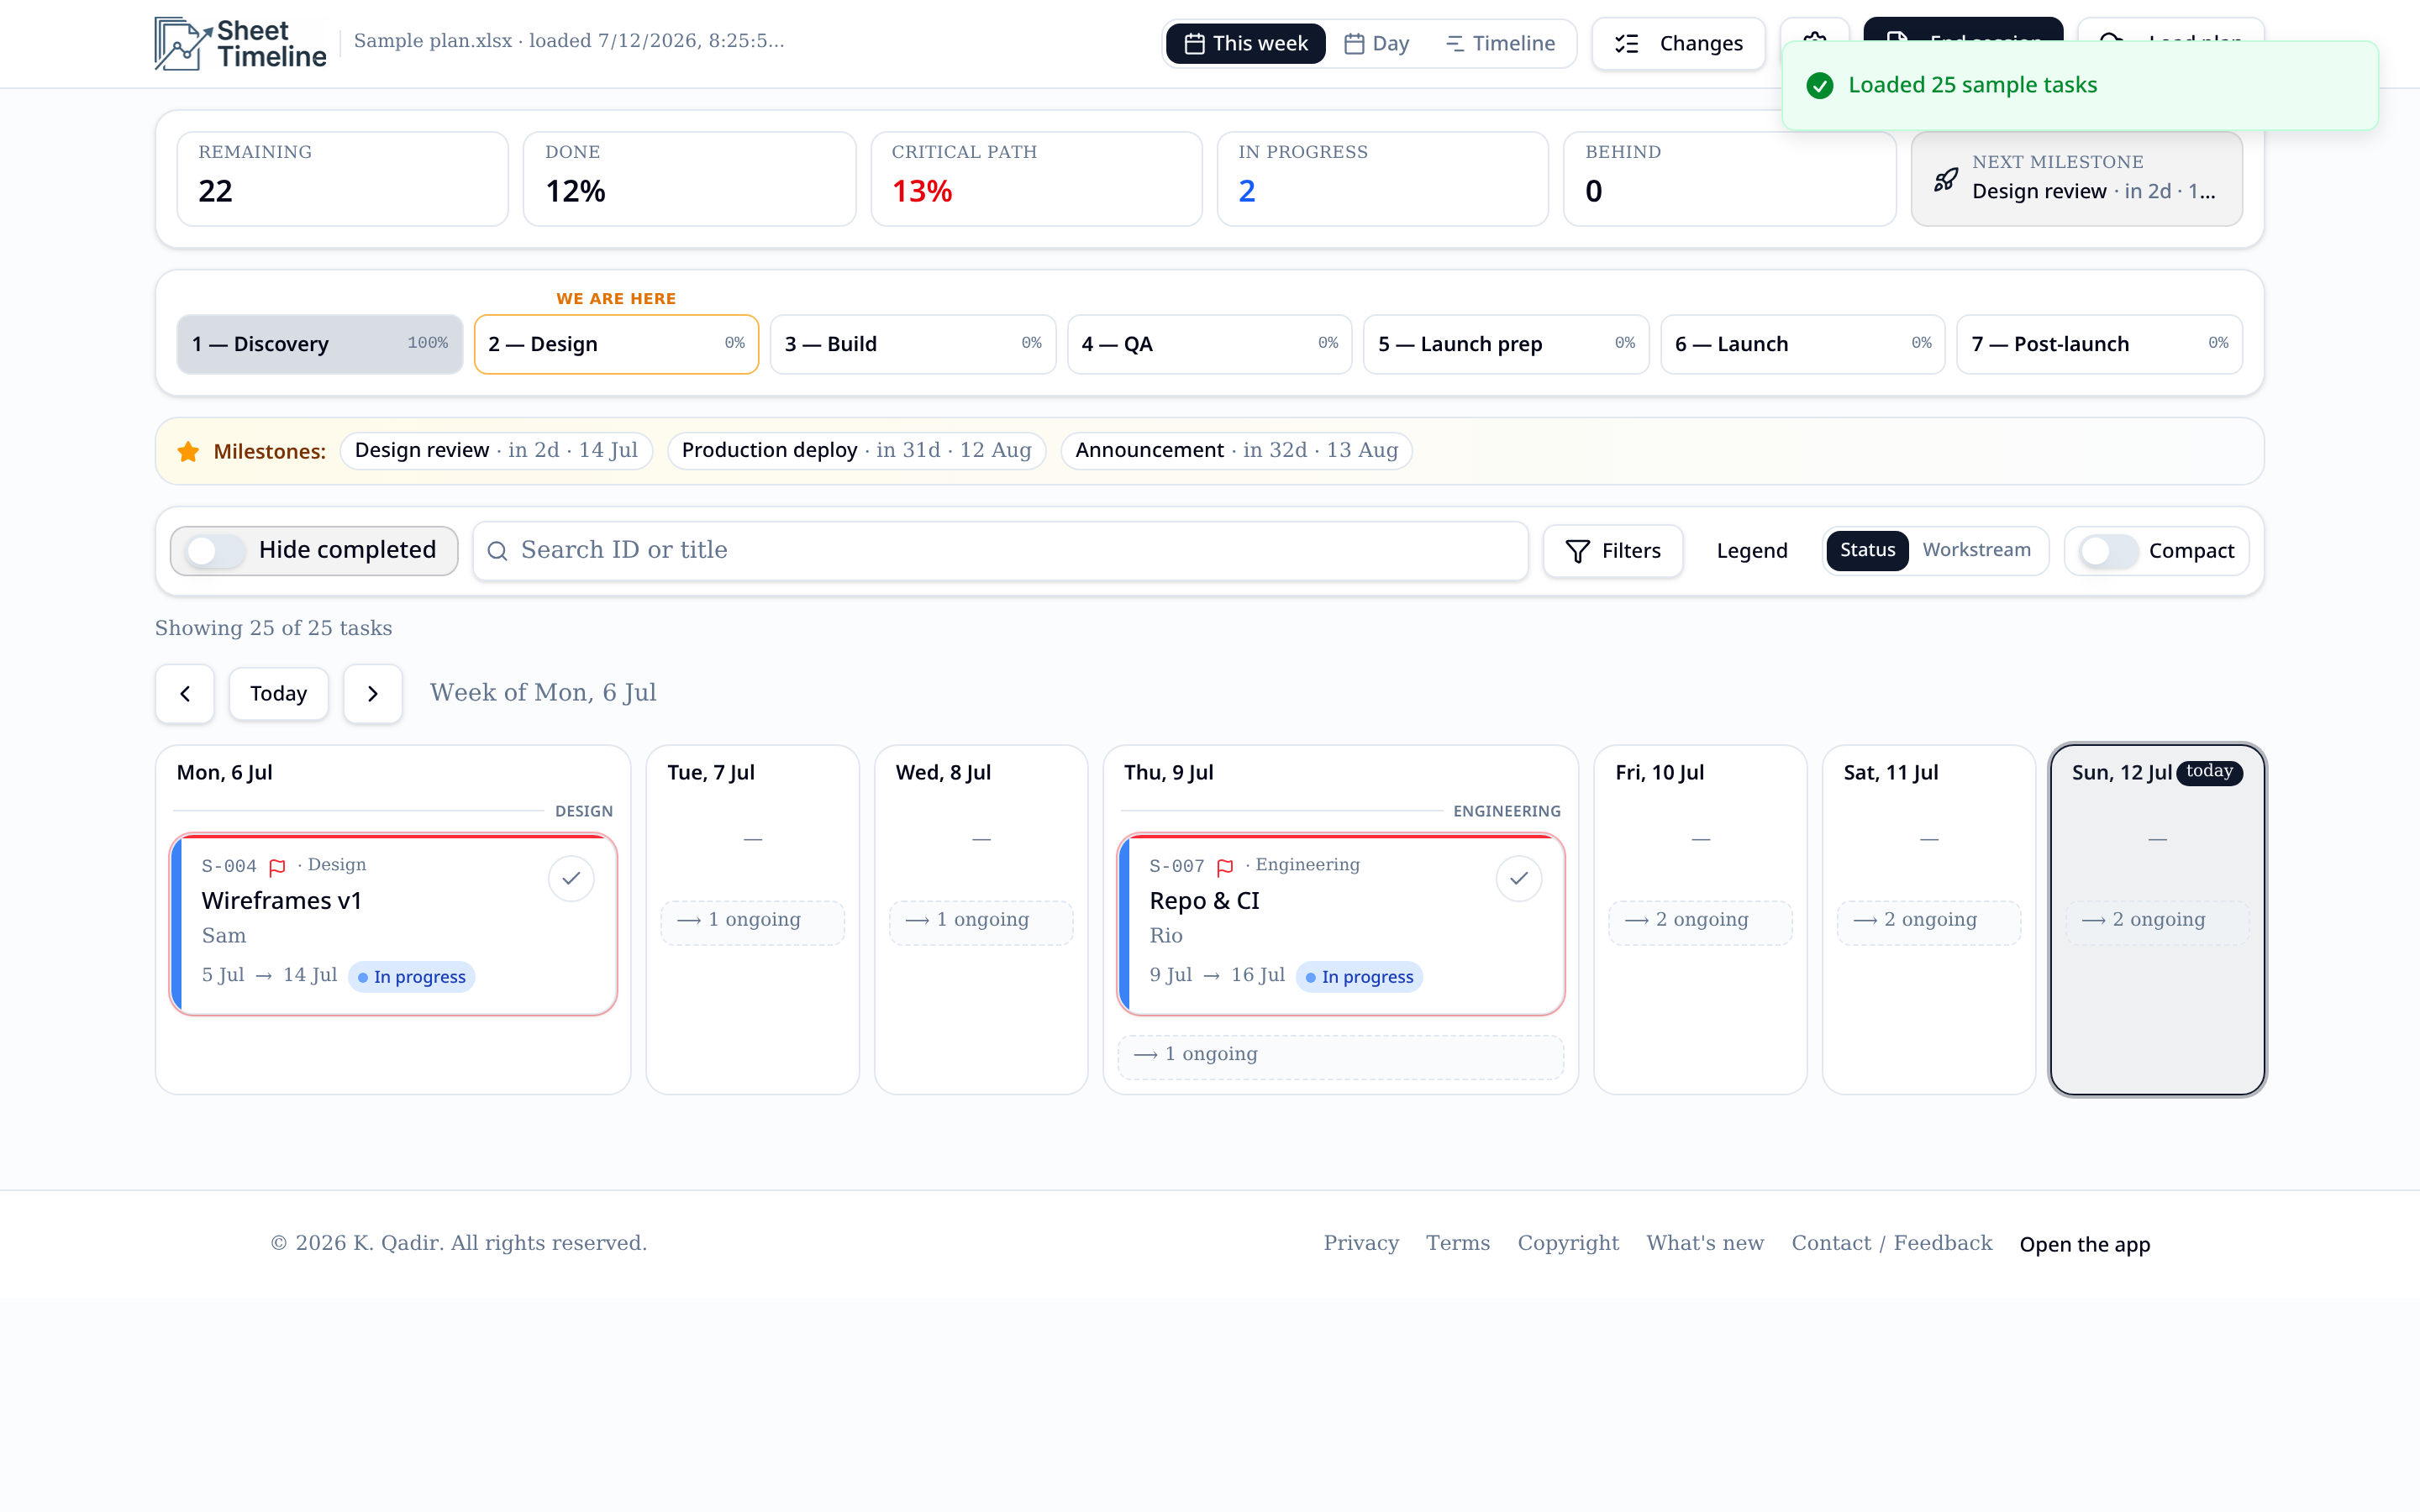Select phase 5 — Launch prep

[x=1506, y=344]
